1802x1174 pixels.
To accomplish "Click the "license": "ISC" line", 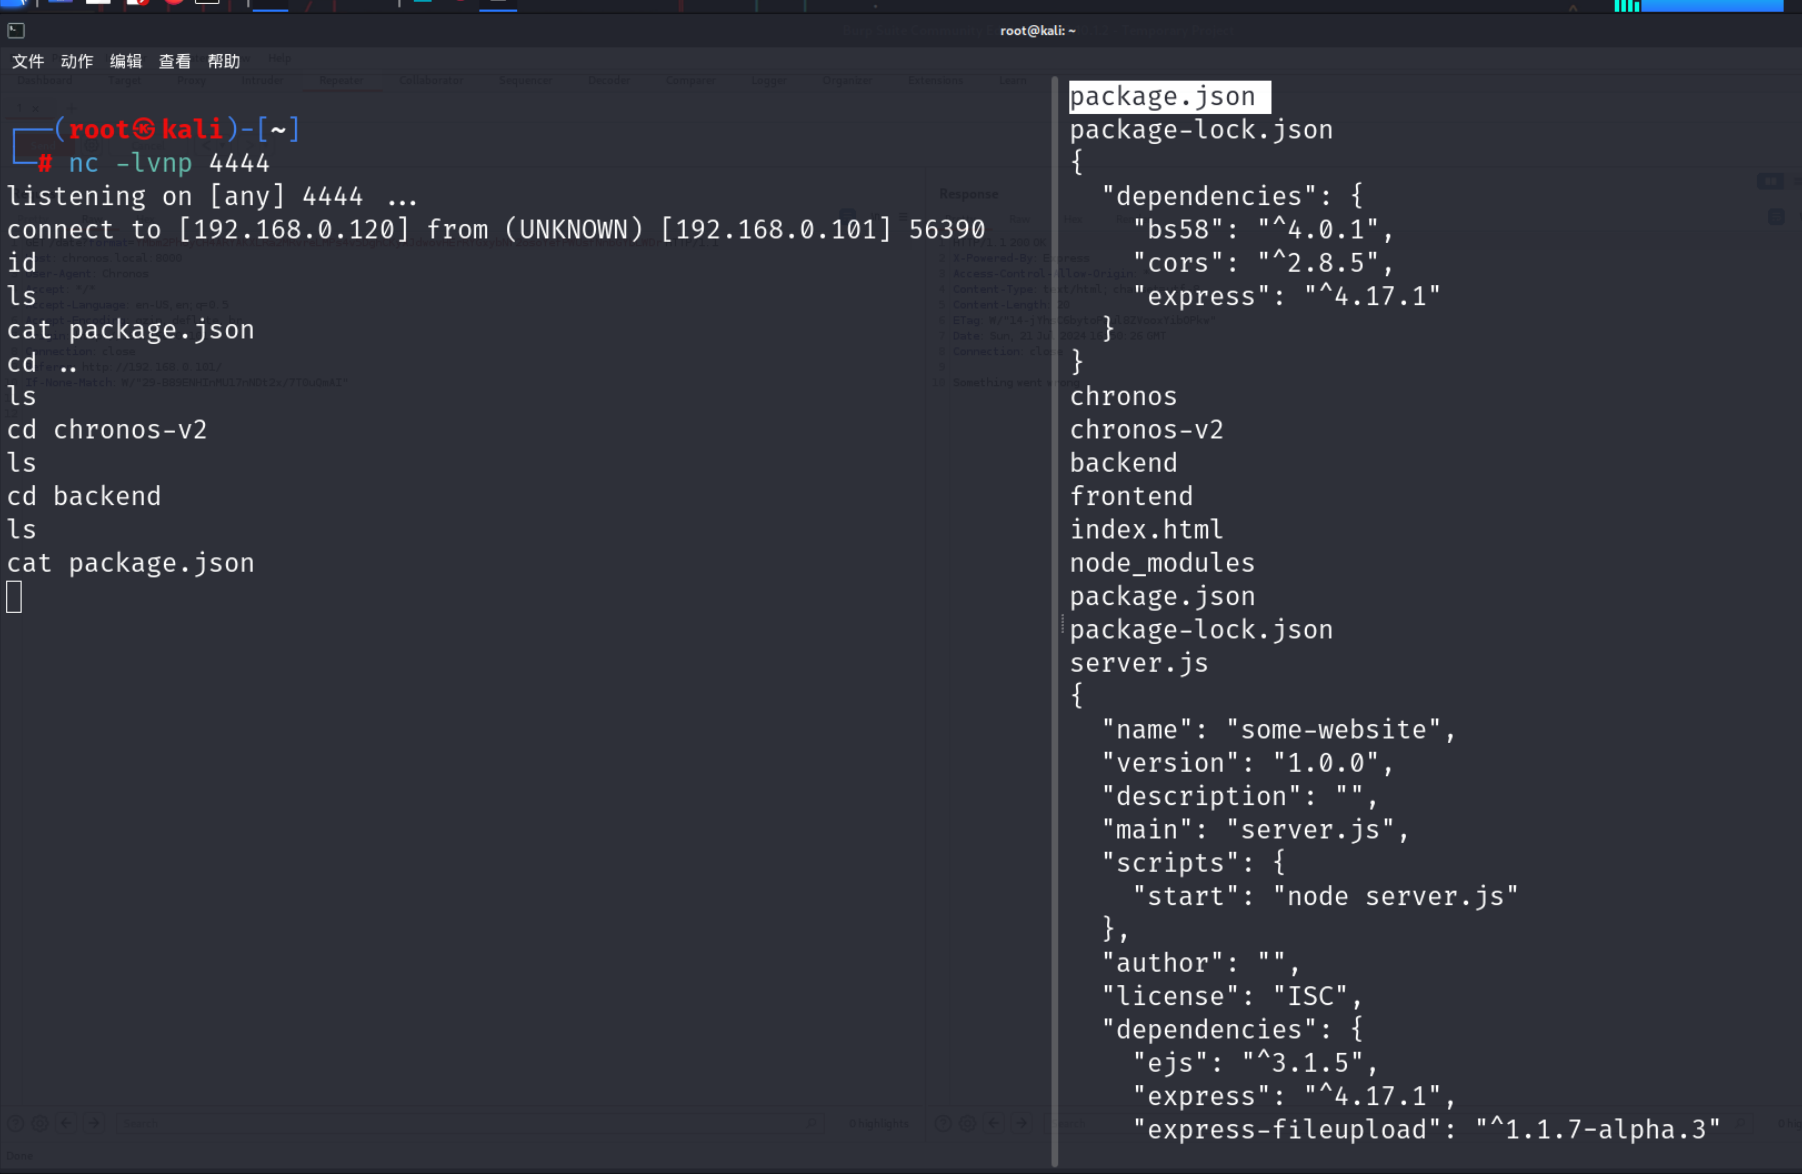I will click(x=1232, y=996).
